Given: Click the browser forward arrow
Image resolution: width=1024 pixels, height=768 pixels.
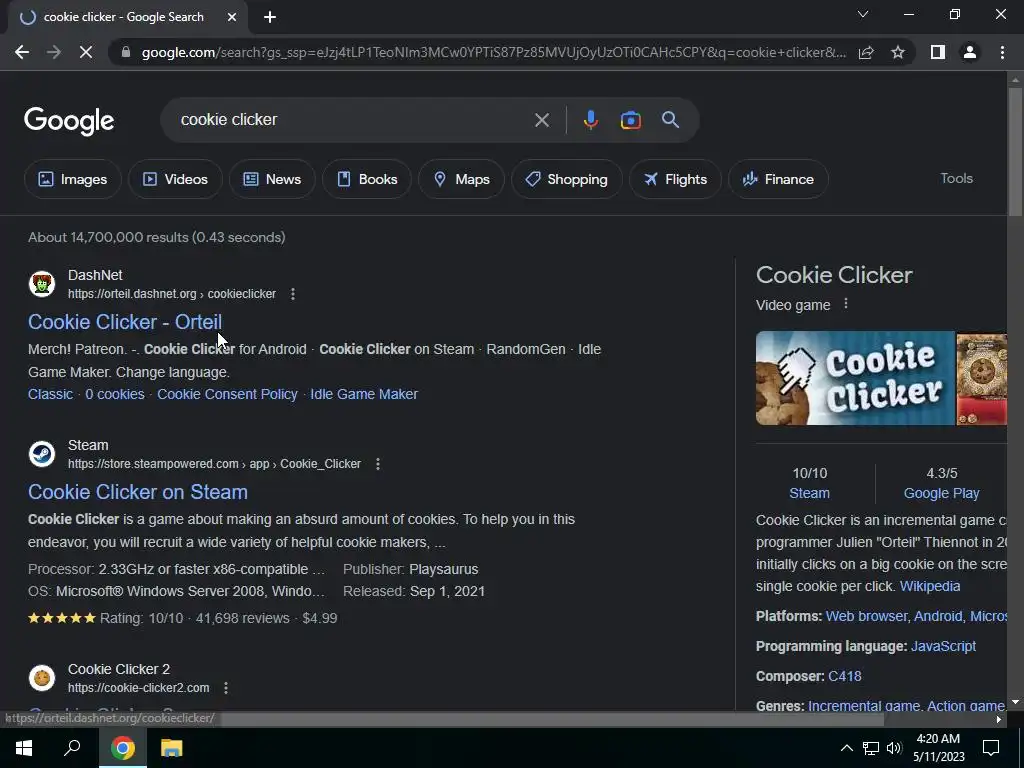Looking at the screenshot, I should tap(54, 52).
